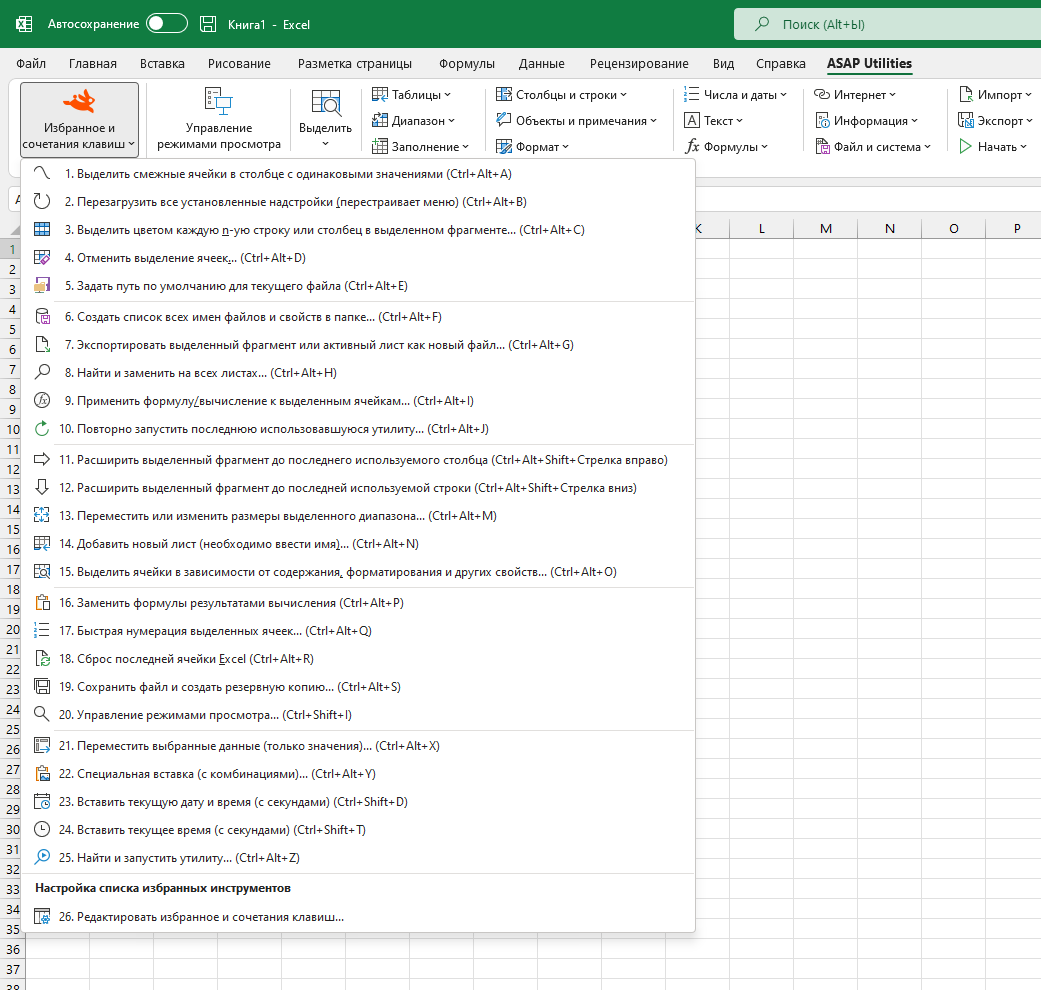Click the numbering list icon of item 17
This screenshot has height=990, width=1041.
coord(42,630)
